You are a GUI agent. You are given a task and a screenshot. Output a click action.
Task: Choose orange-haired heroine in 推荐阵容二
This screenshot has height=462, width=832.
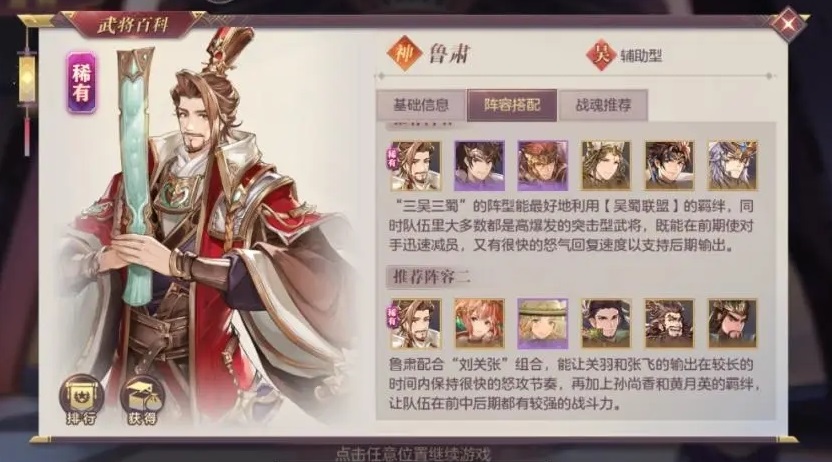(x=479, y=324)
